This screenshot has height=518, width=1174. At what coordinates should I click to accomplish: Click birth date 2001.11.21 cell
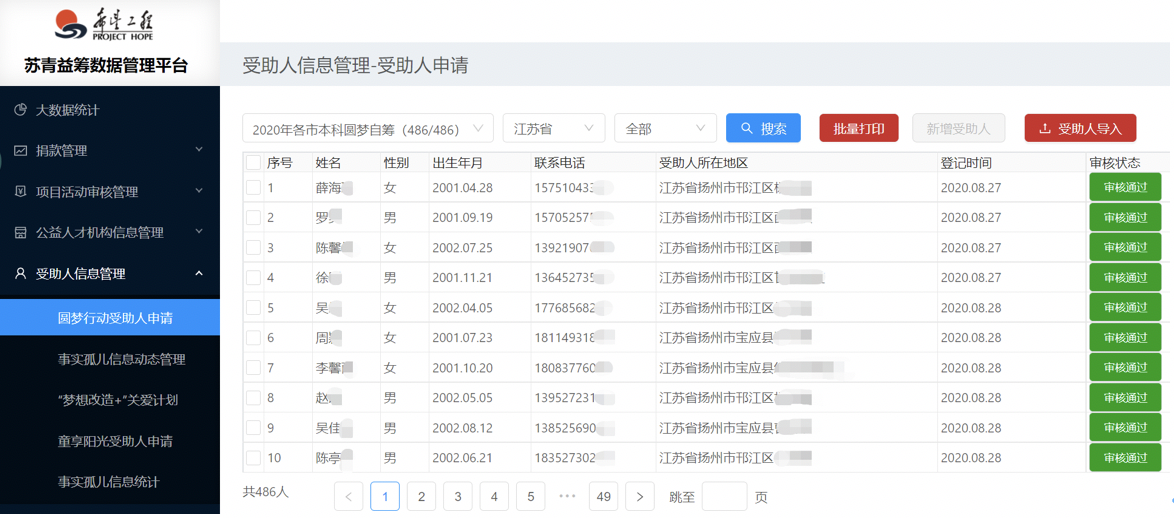[x=463, y=278]
